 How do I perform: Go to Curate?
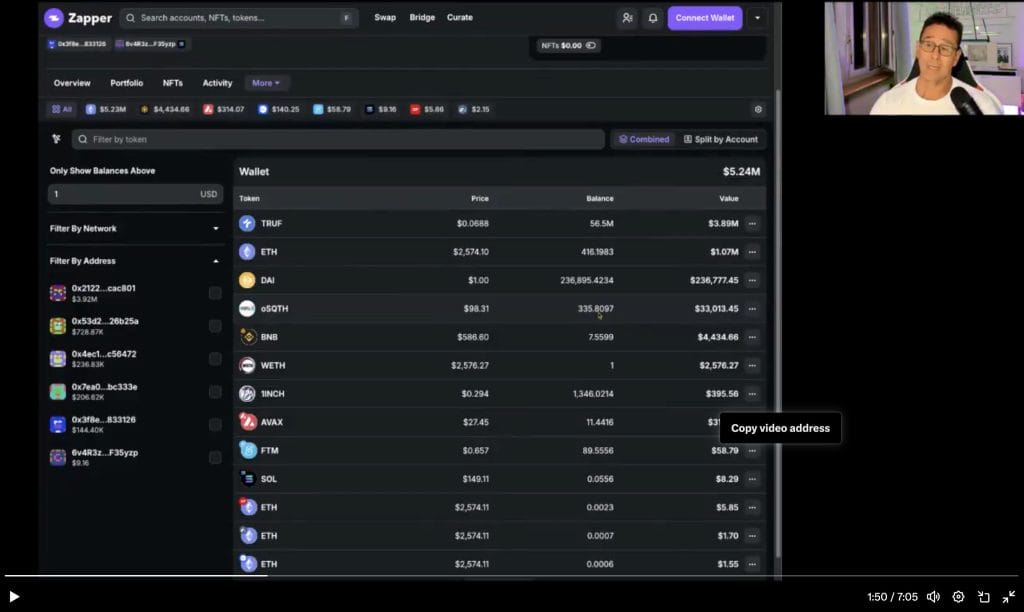click(x=460, y=18)
